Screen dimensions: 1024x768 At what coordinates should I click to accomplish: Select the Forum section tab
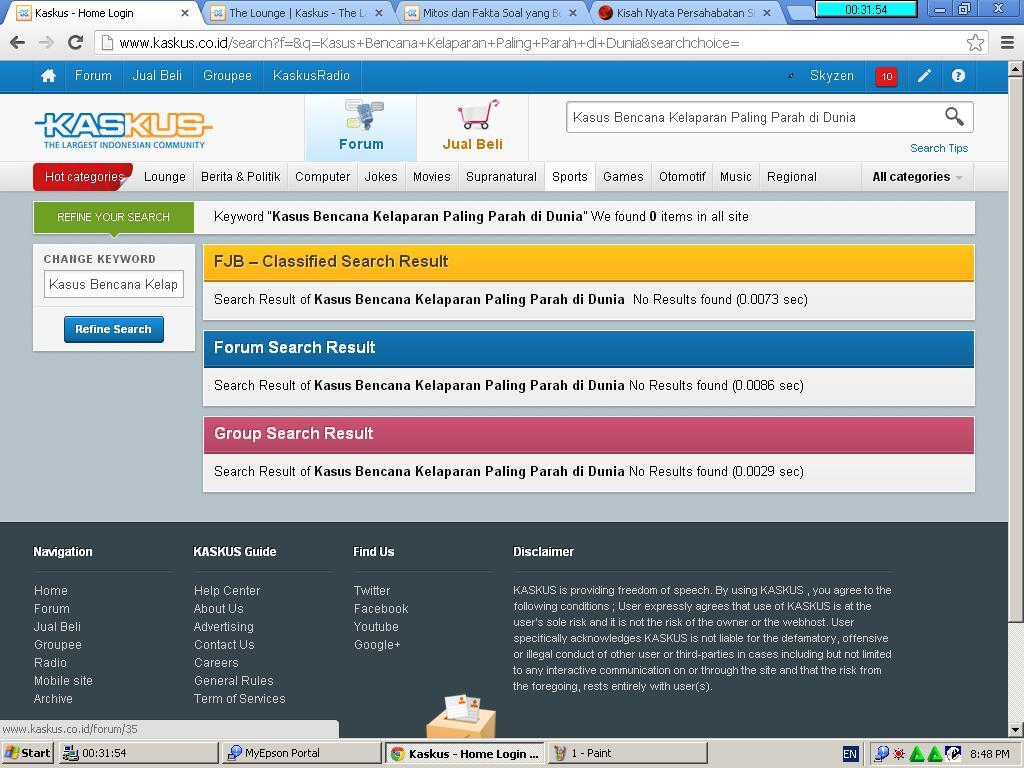[x=361, y=127]
